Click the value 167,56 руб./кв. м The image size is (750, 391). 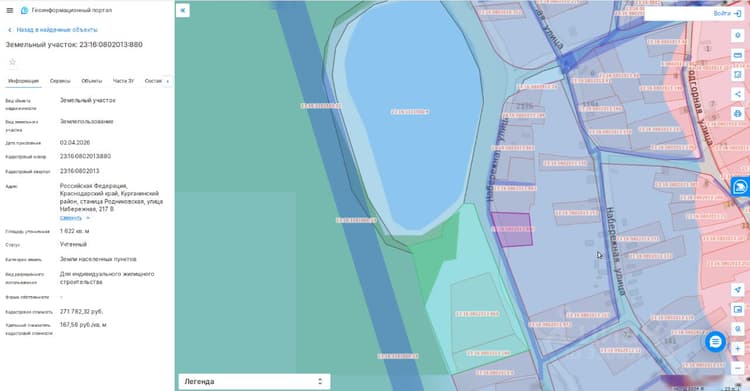(83, 325)
